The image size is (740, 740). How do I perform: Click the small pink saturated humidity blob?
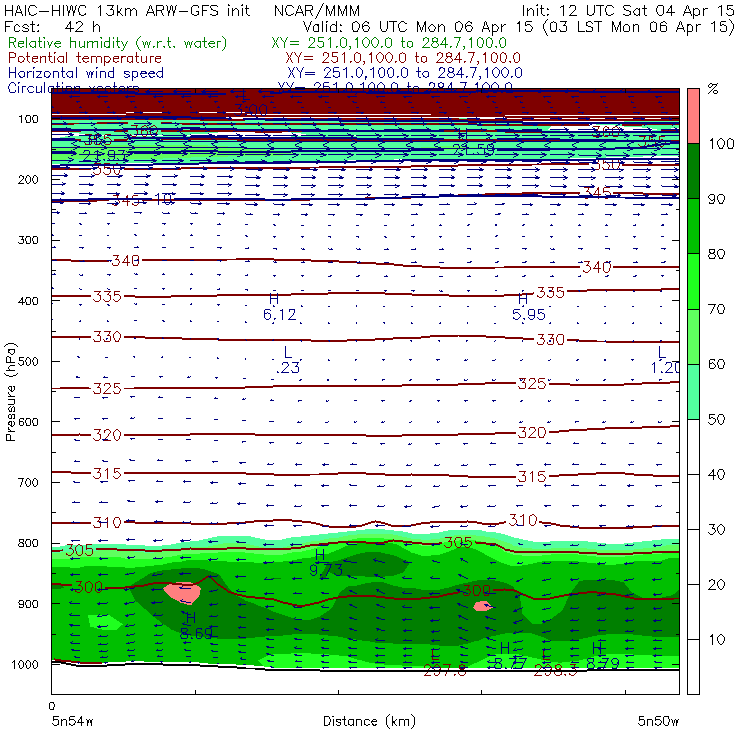482,606
